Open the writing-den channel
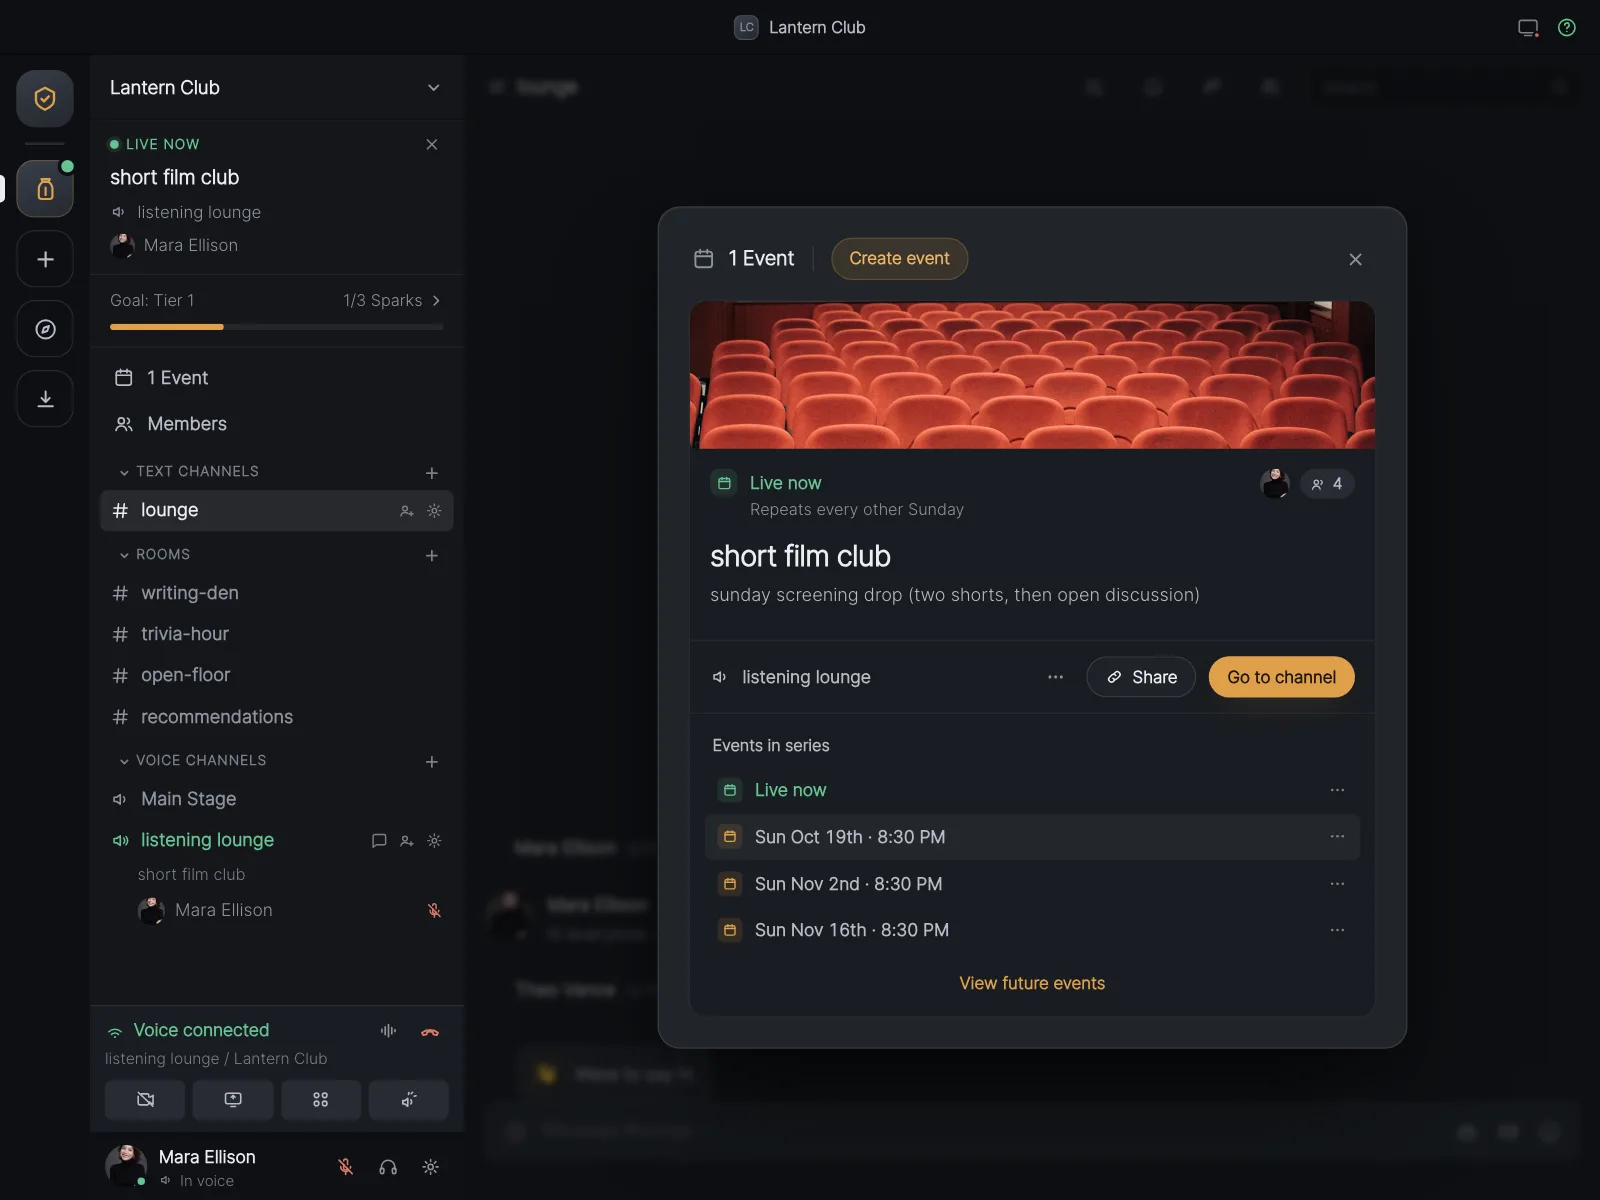 [276, 593]
